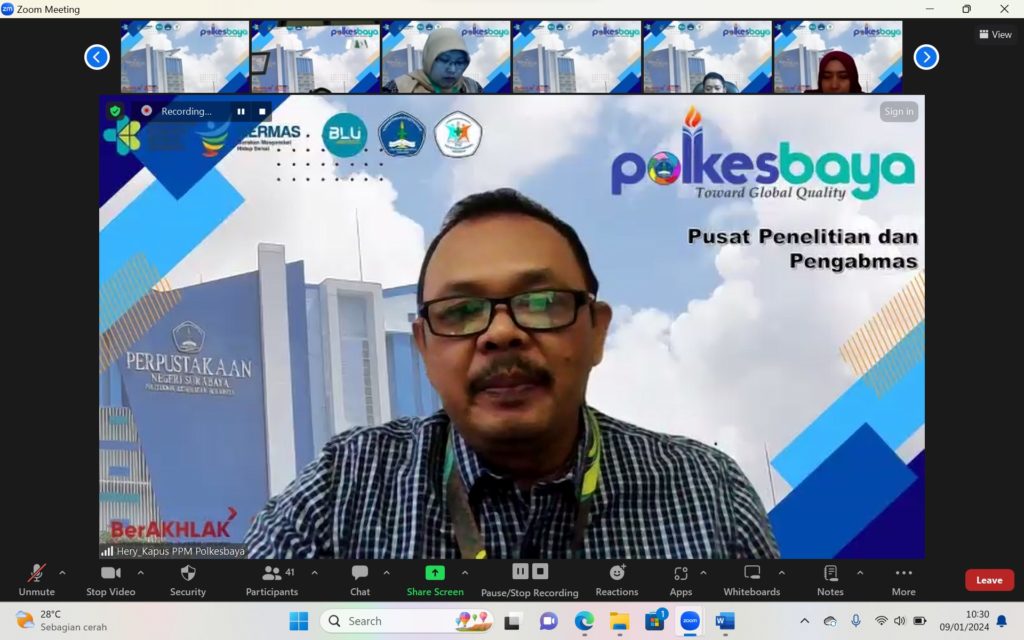
Task: Select thumbnail of participant in grey hijab and glasses
Action: 446,57
